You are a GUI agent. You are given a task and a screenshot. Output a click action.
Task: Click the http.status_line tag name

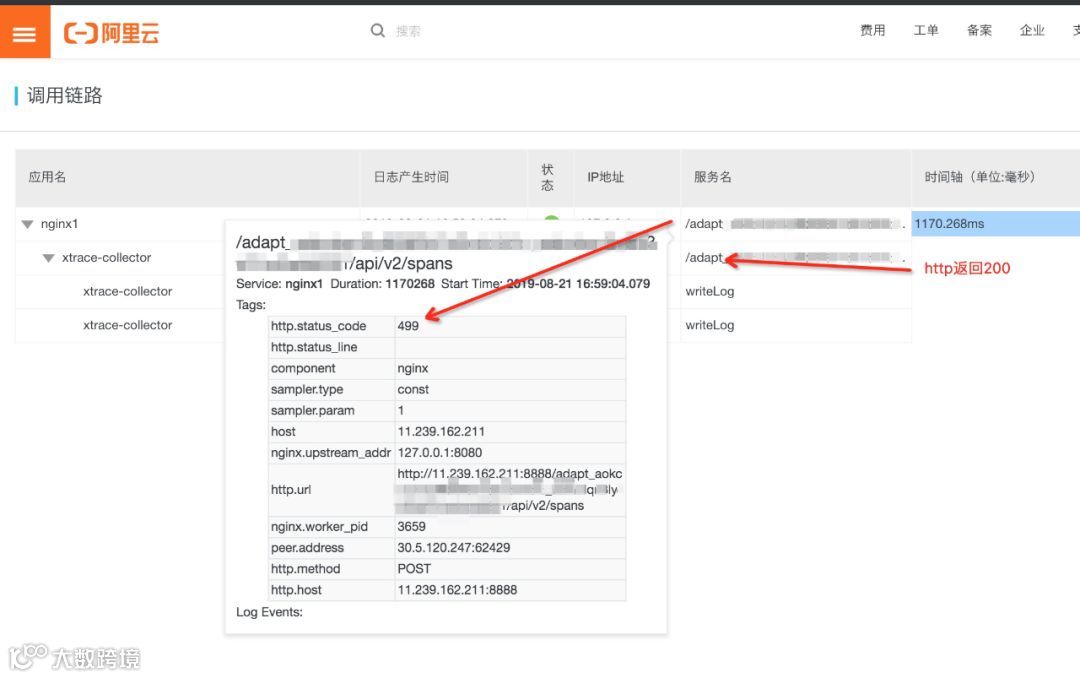[x=314, y=347]
